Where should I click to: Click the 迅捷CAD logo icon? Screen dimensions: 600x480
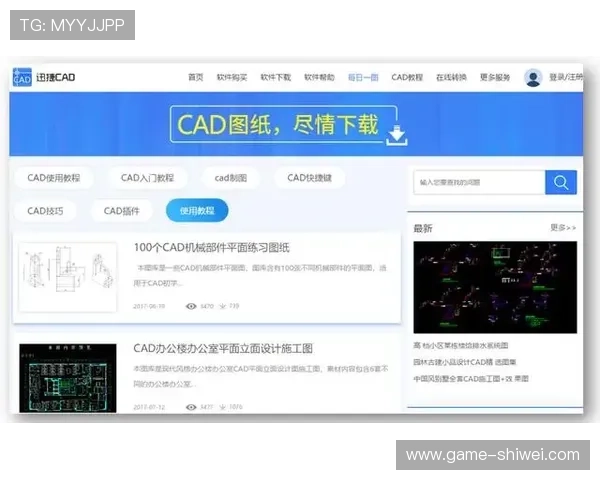22,77
